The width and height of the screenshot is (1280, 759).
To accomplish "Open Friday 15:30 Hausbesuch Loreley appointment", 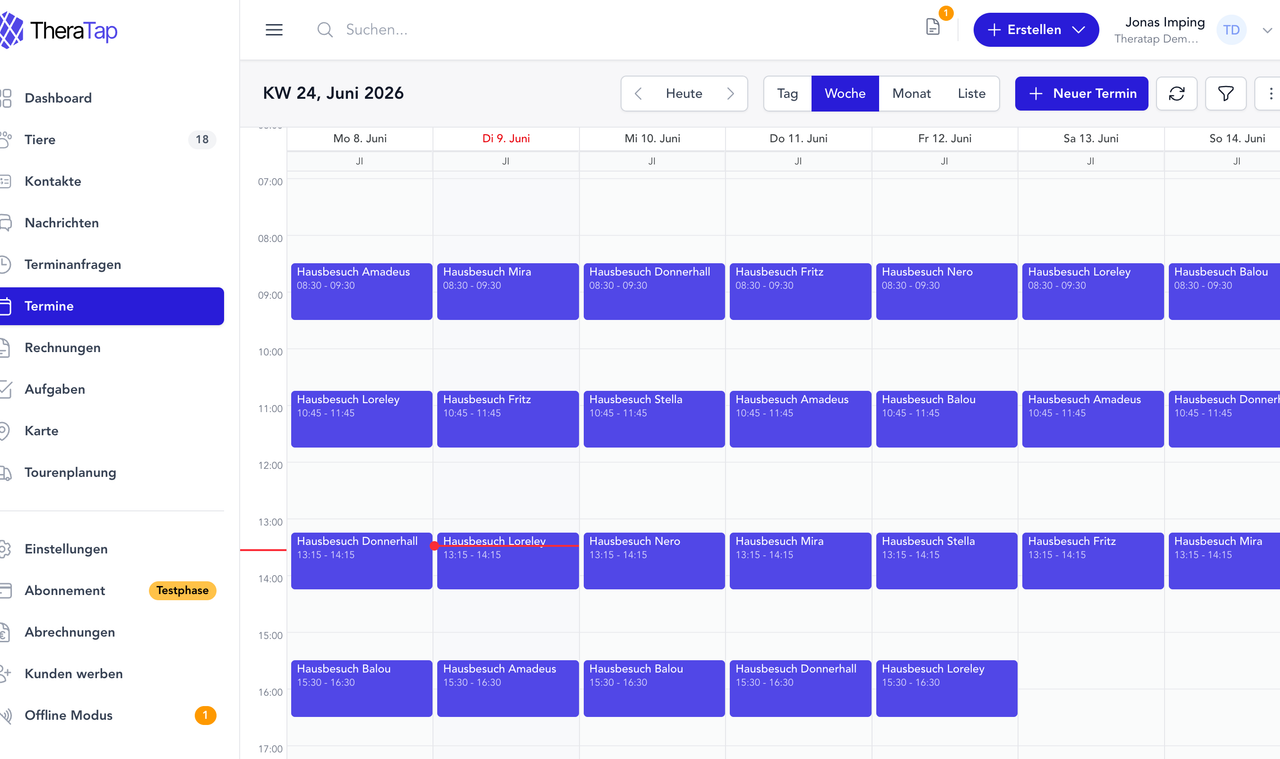I will [x=946, y=689].
